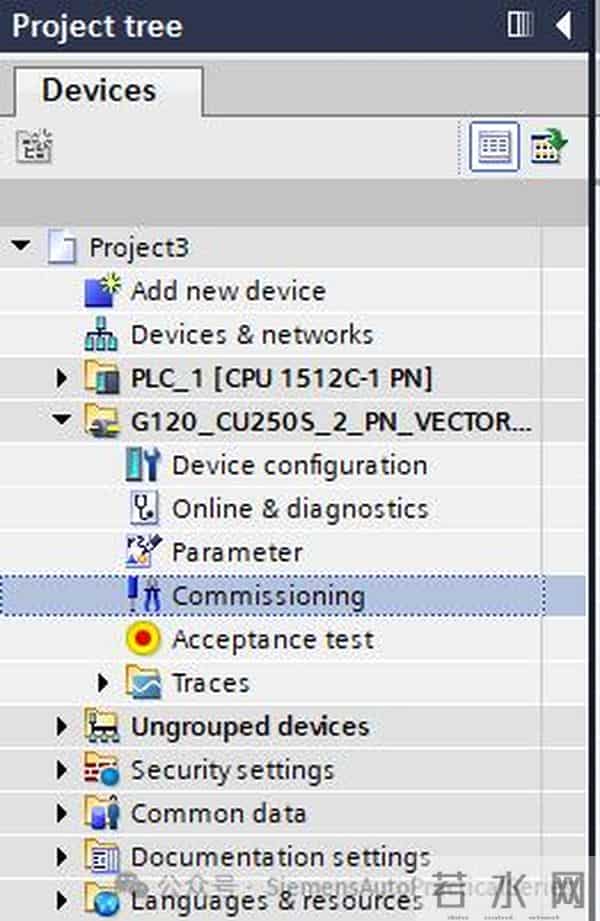Click the Device configuration icon

pyautogui.click(x=144, y=466)
